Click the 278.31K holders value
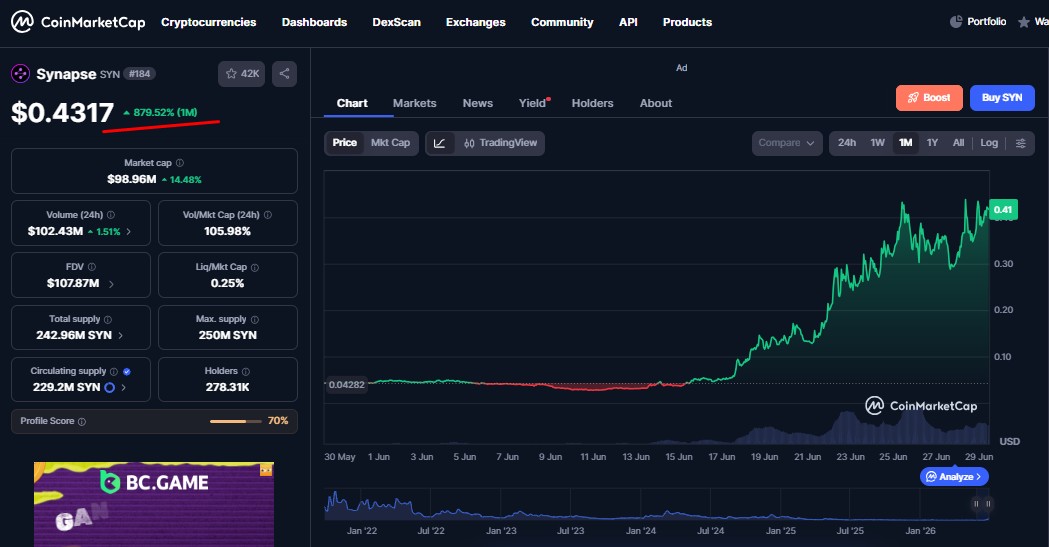Viewport: 1049px width, 547px height. pyautogui.click(x=227, y=387)
